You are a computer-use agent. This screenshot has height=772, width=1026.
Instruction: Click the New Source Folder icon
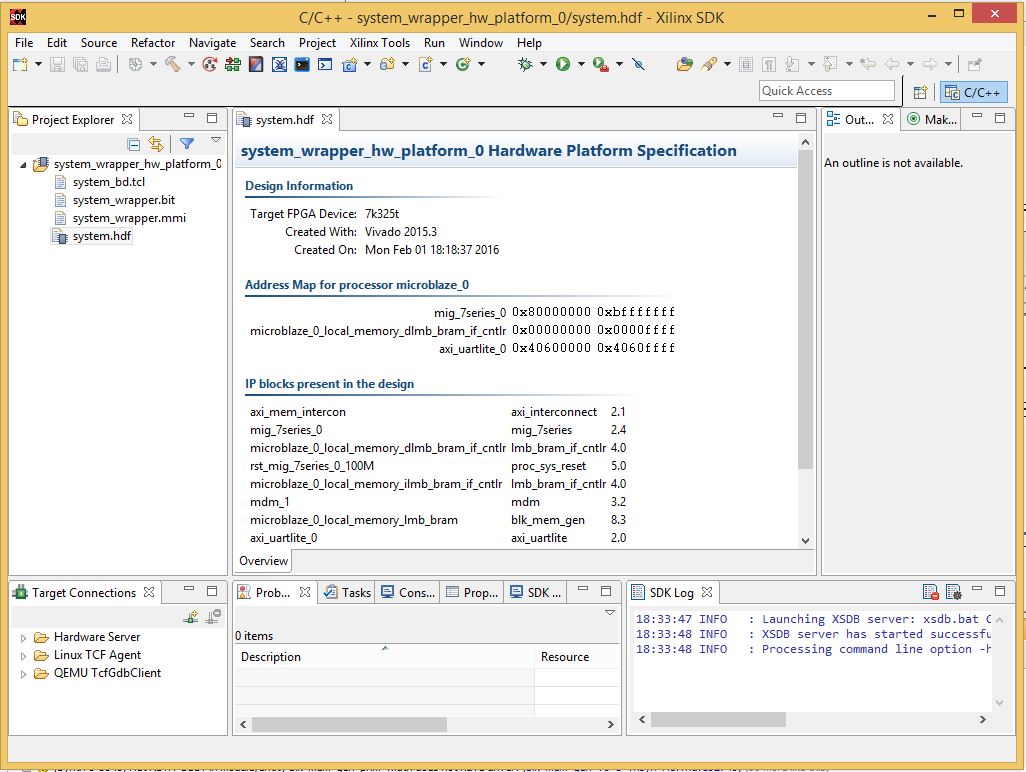pyautogui.click(x=387, y=64)
